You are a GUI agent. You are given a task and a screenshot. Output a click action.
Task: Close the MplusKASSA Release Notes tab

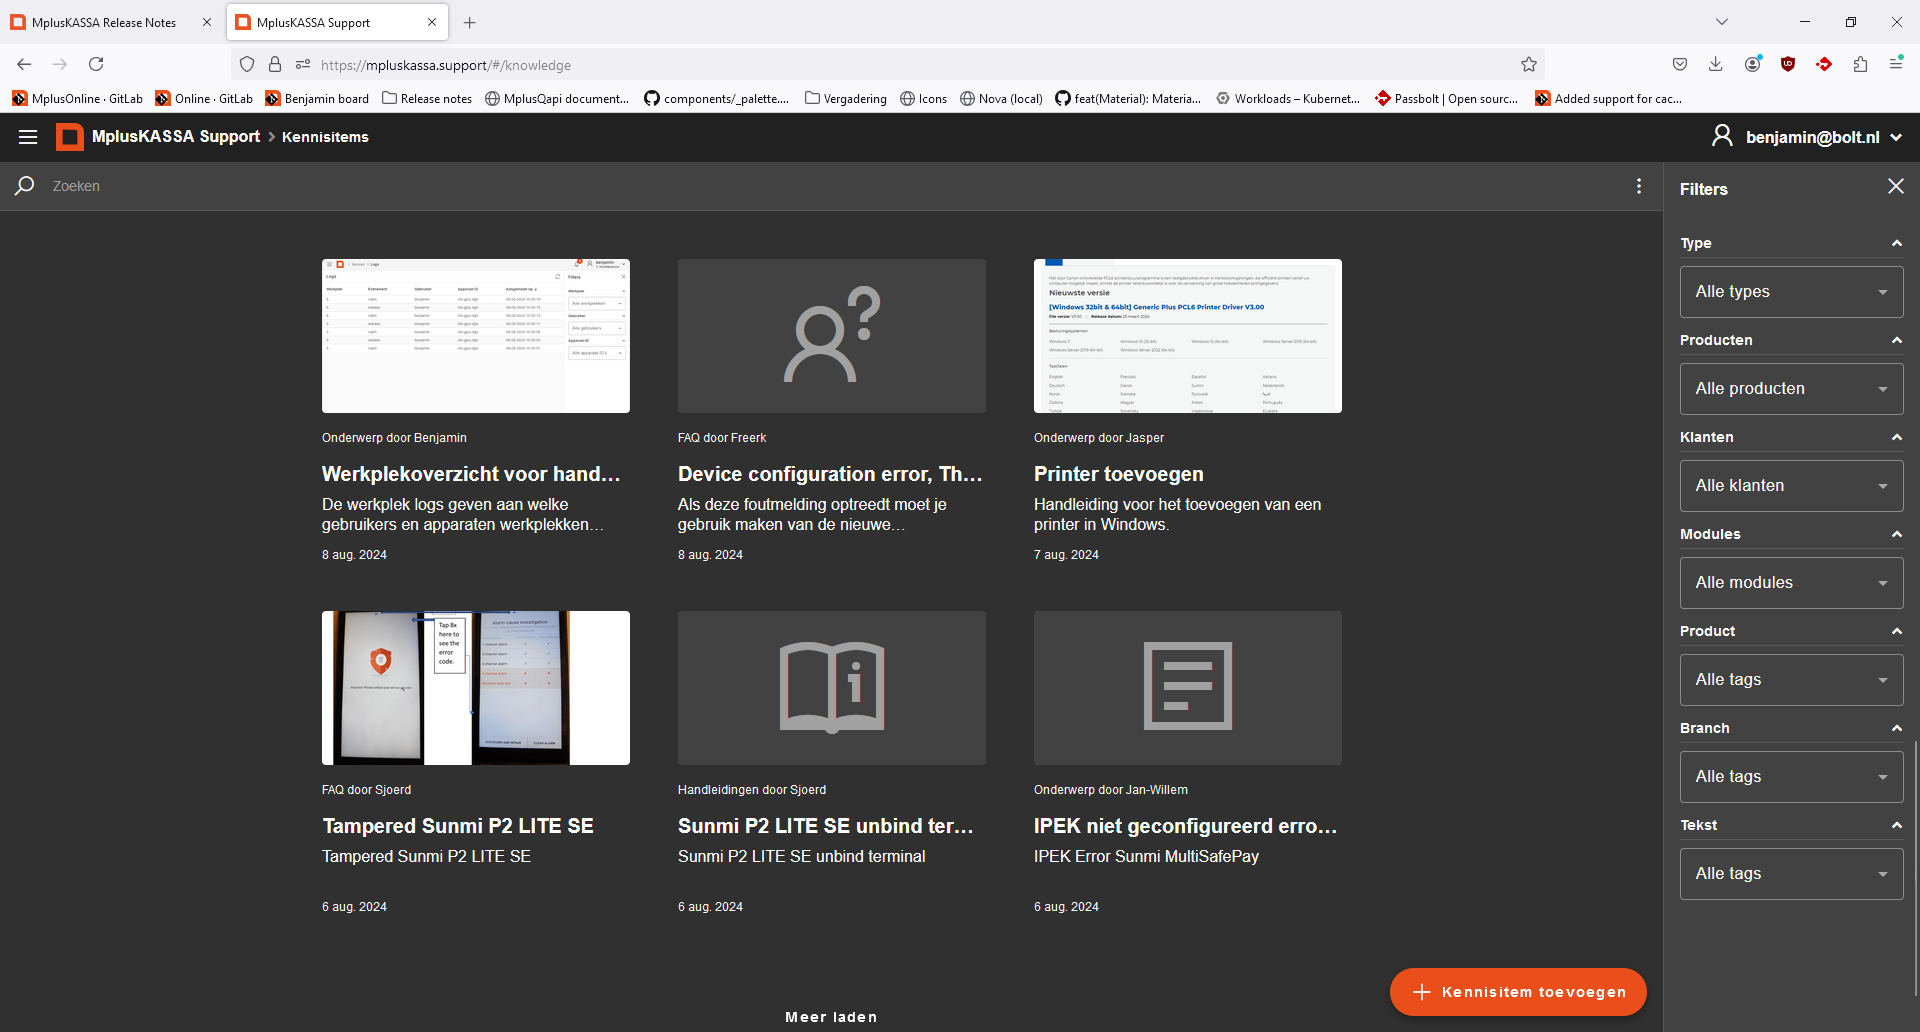point(207,22)
